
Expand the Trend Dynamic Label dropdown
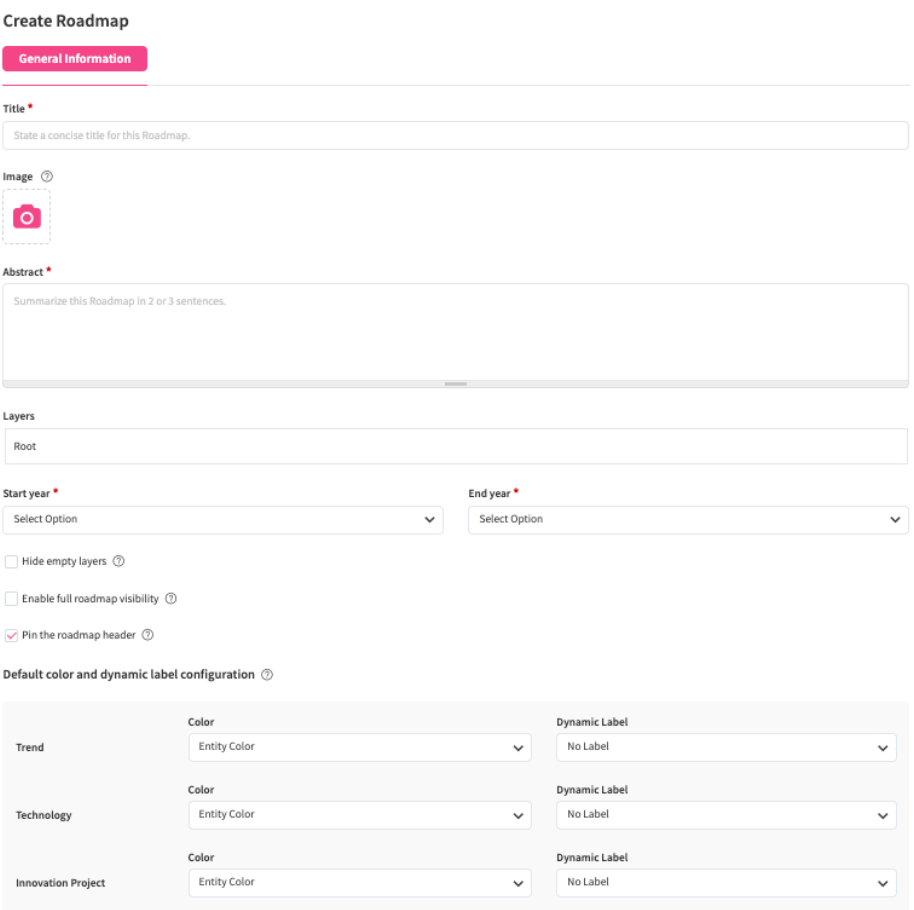(726, 747)
